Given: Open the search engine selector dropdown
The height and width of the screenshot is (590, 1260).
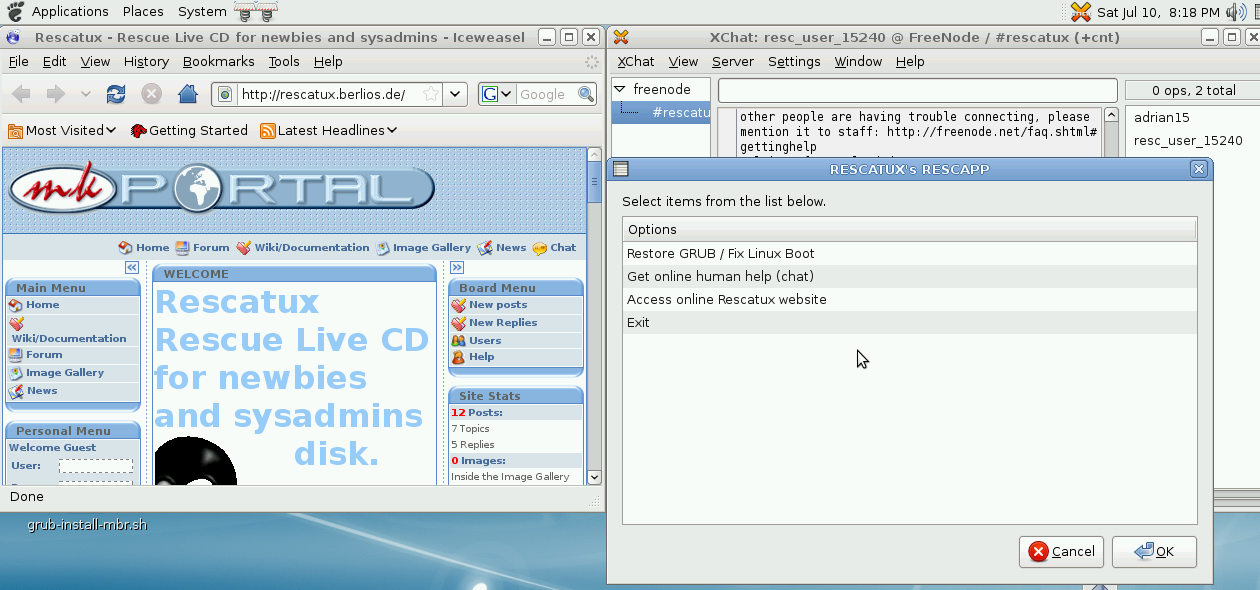Looking at the screenshot, I should pos(497,95).
